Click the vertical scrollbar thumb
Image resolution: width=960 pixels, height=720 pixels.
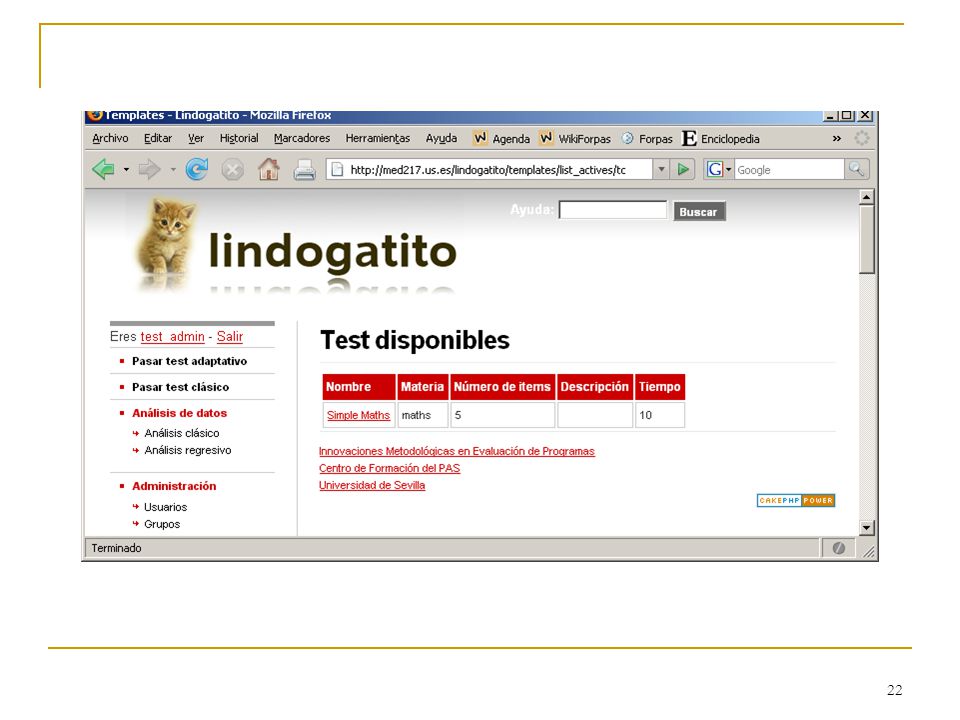[866, 239]
